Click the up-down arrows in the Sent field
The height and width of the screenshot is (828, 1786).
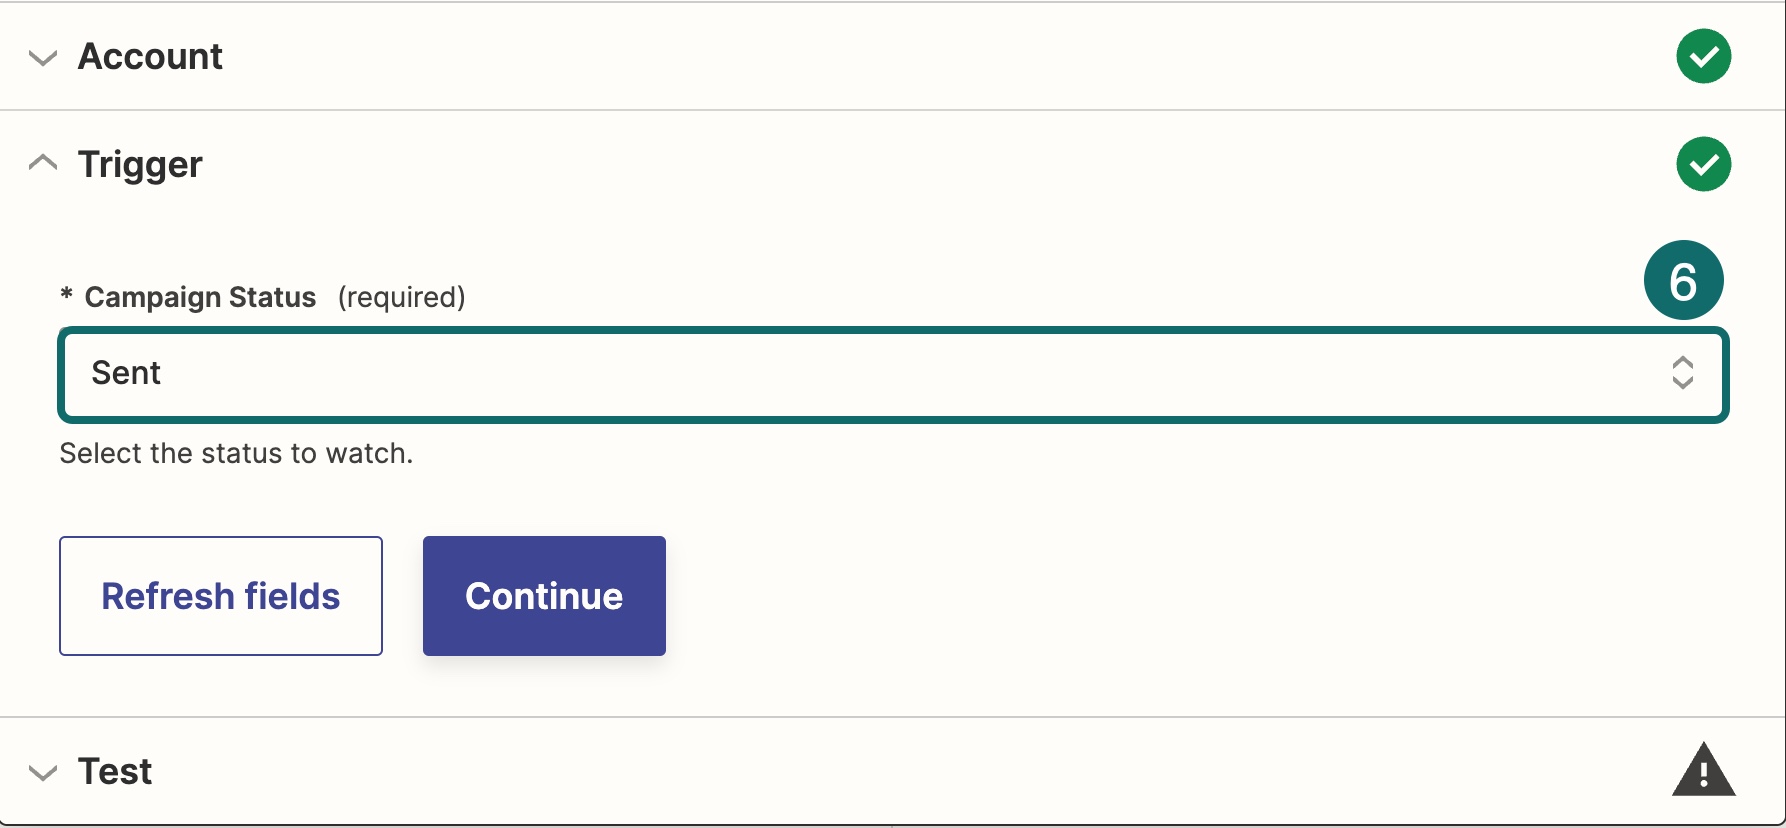tap(1682, 373)
